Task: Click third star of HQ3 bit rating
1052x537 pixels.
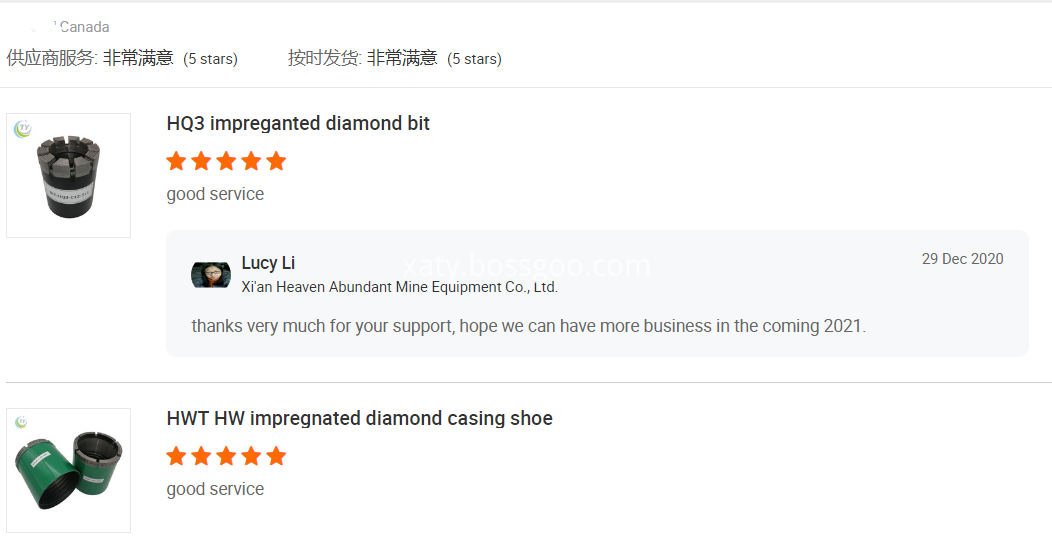Action: [x=226, y=161]
